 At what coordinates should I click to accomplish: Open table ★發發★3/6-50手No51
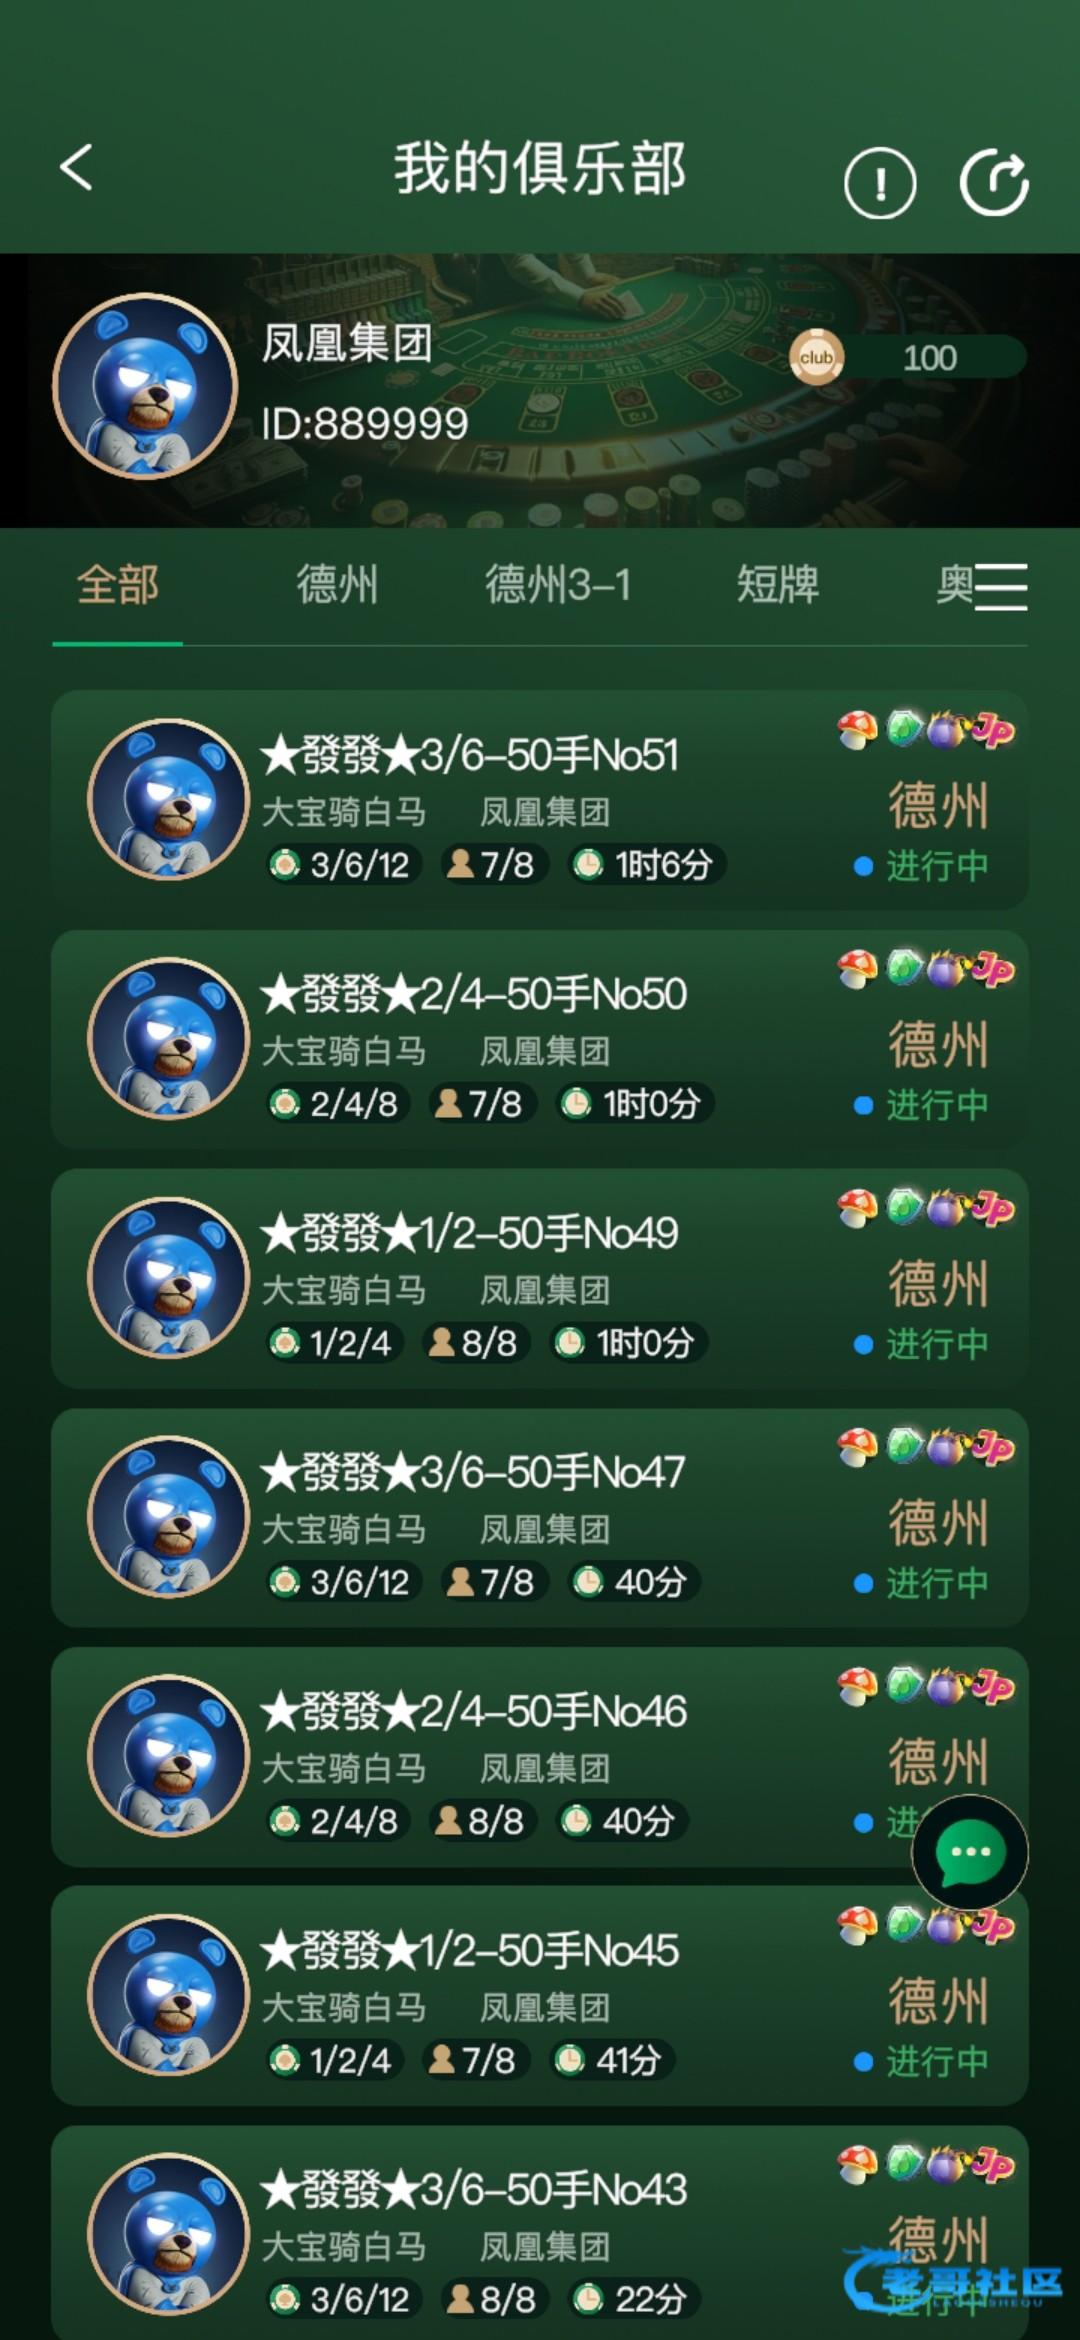(x=539, y=800)
